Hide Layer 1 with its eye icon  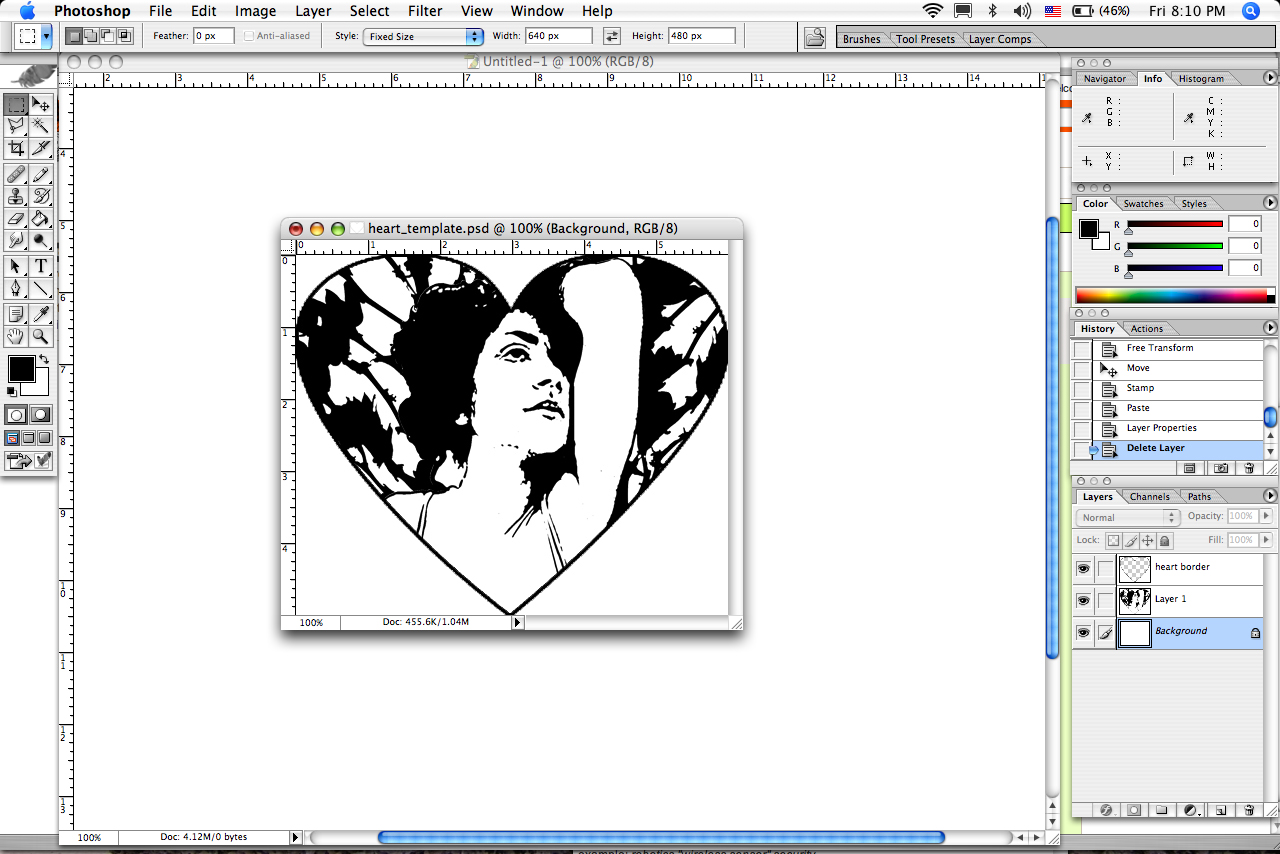[x=1083, y=600]
